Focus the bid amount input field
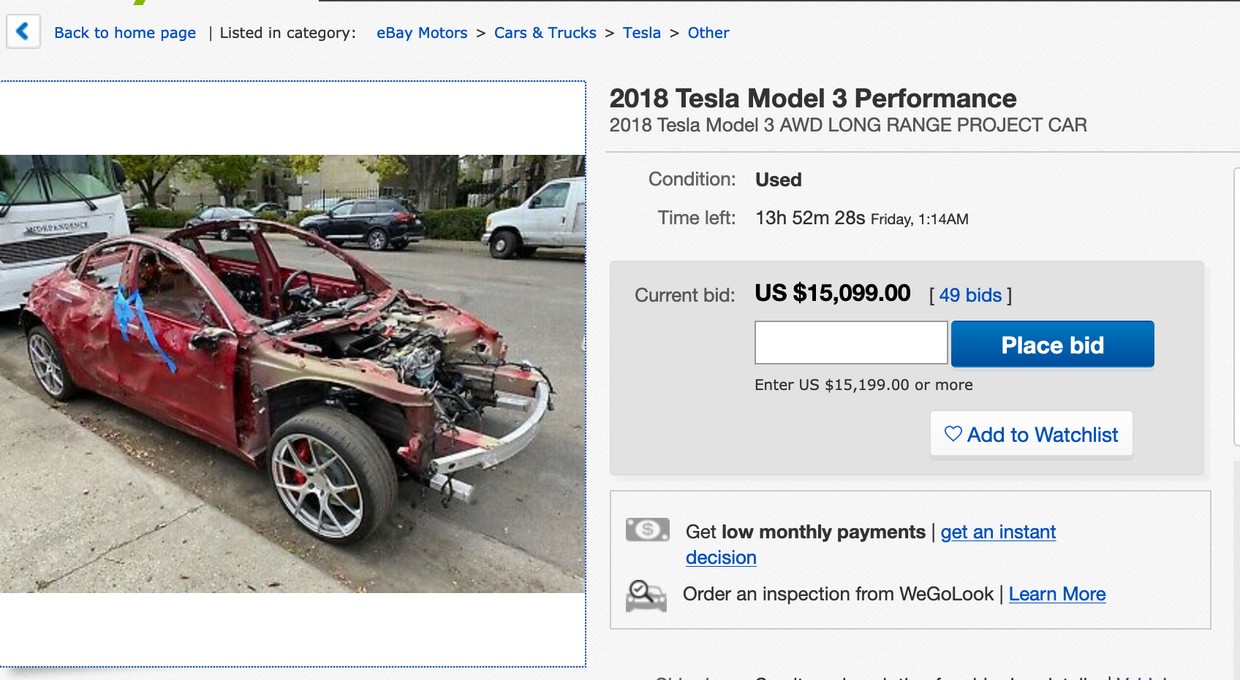 pos(851,343)
